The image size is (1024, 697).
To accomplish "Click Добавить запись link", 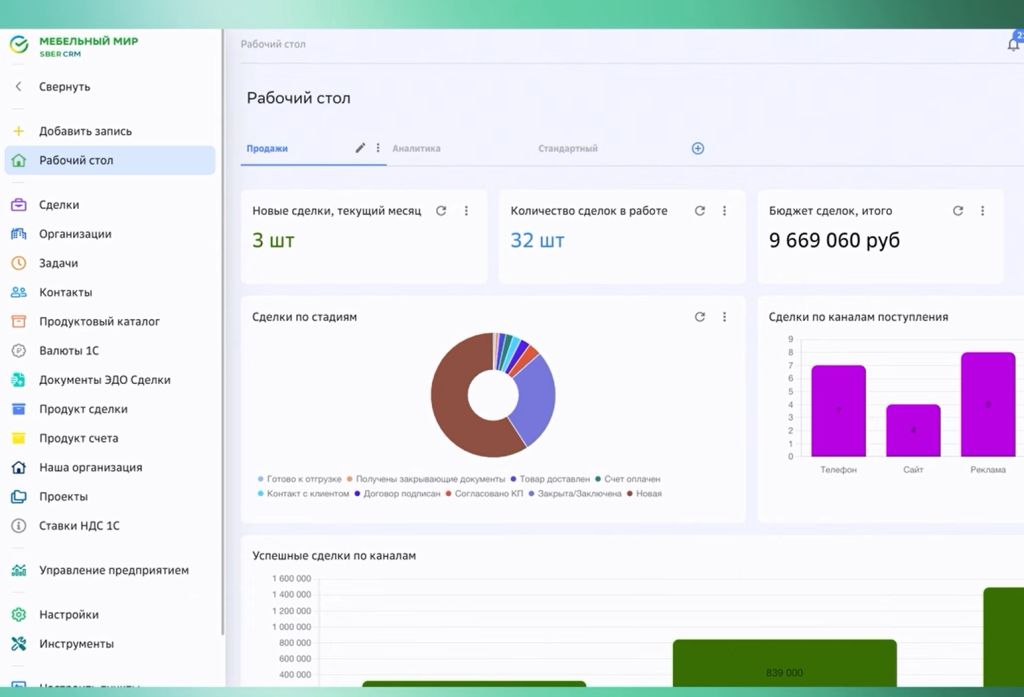I will (x=85, y=131).
